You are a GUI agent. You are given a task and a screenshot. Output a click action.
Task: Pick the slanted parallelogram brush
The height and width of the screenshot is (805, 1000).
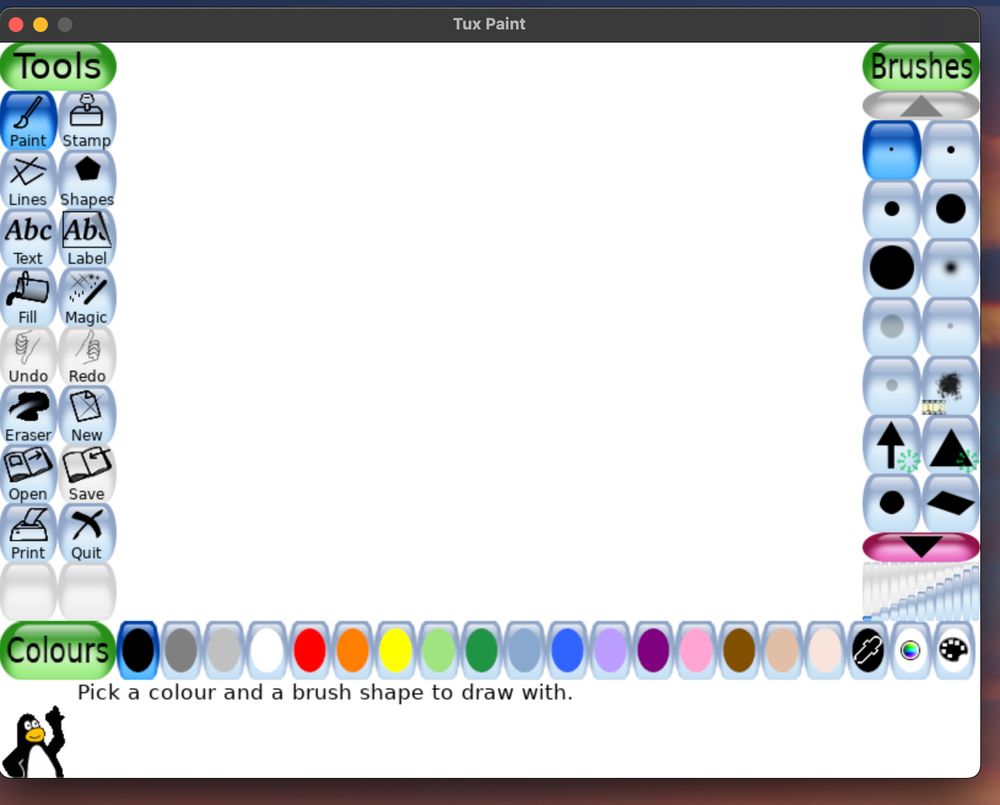click(950, 503)
